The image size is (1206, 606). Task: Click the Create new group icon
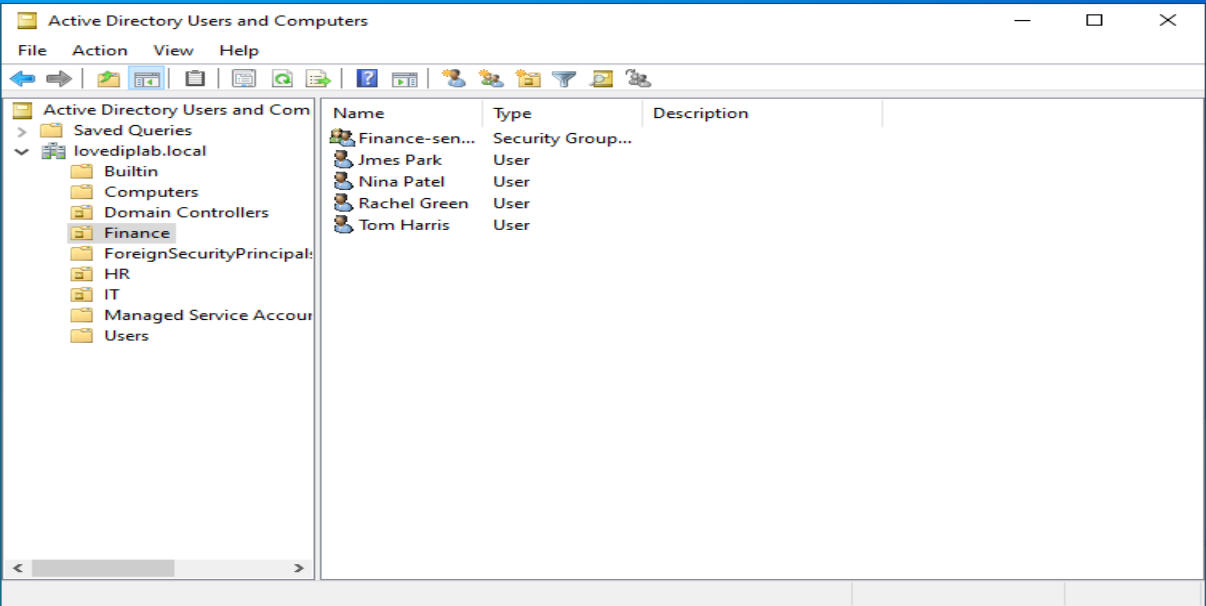491,79
